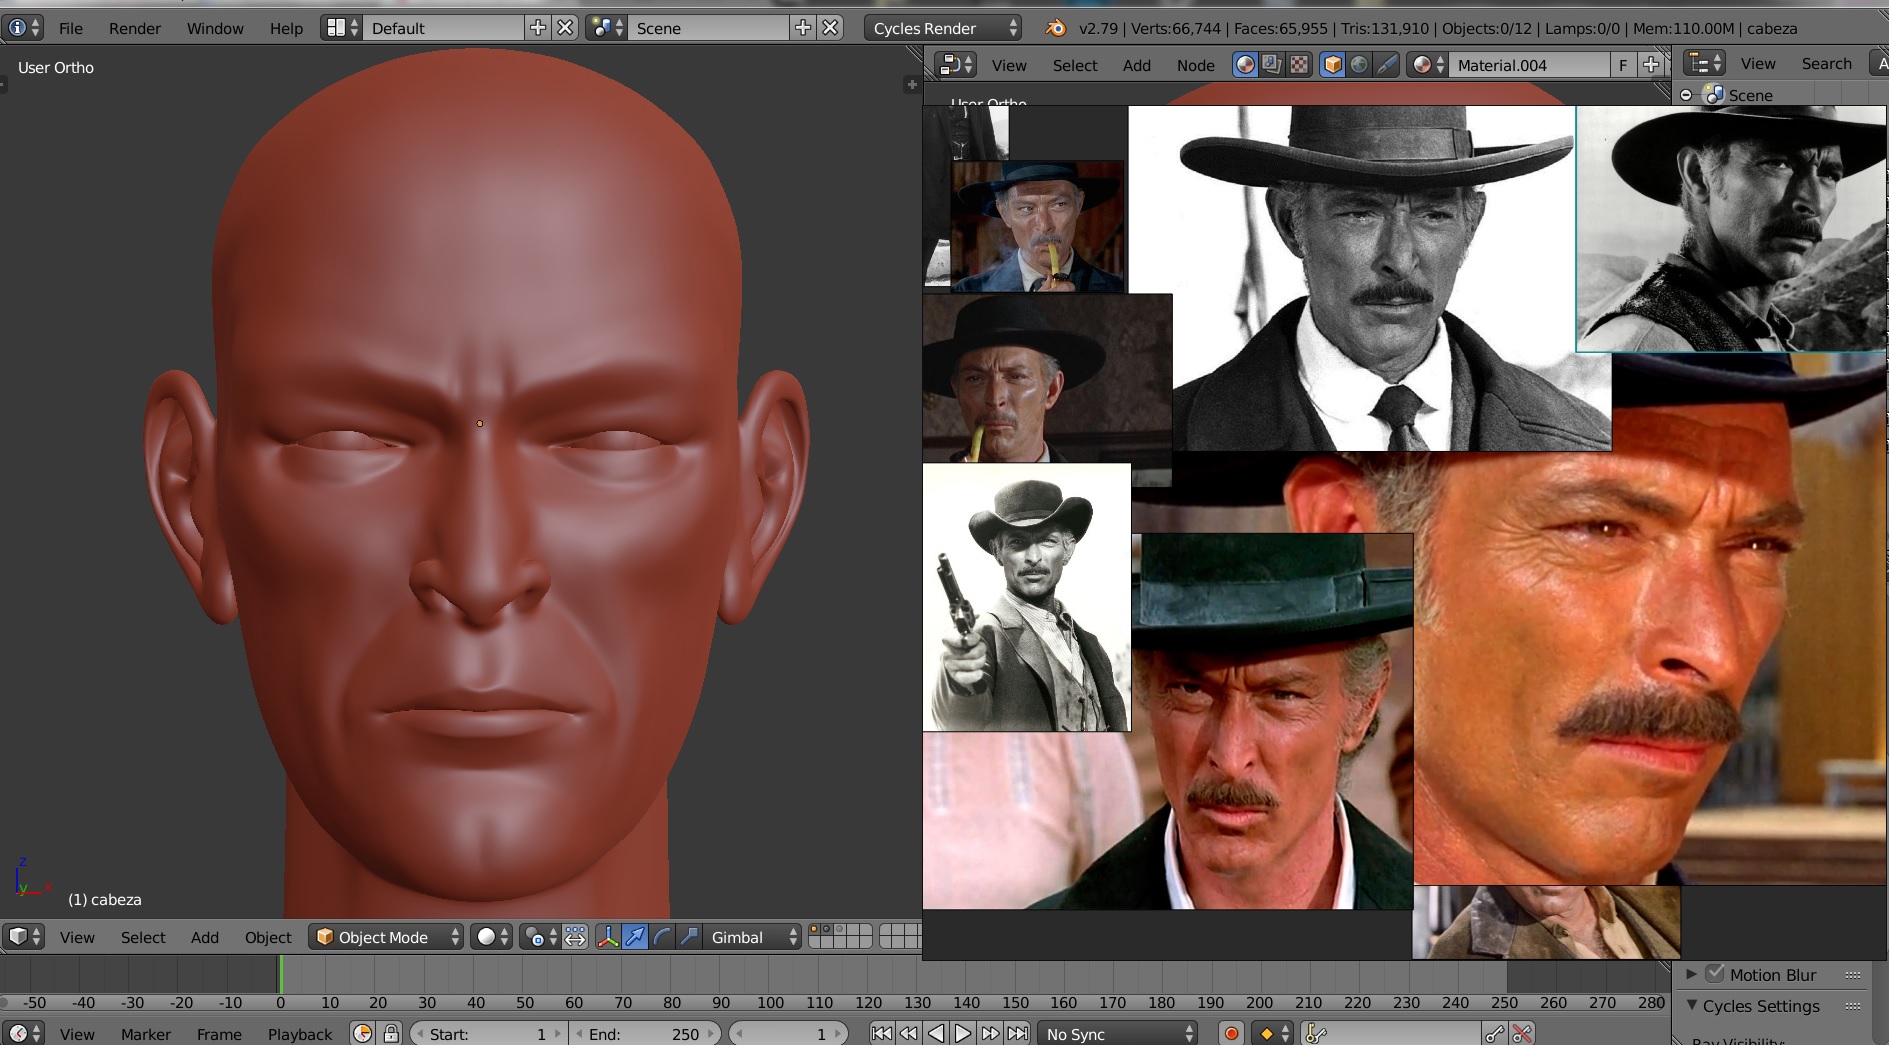Open the pivot point selector
The height and width of the screenshot is (1045, 1889).
[540, 937]
